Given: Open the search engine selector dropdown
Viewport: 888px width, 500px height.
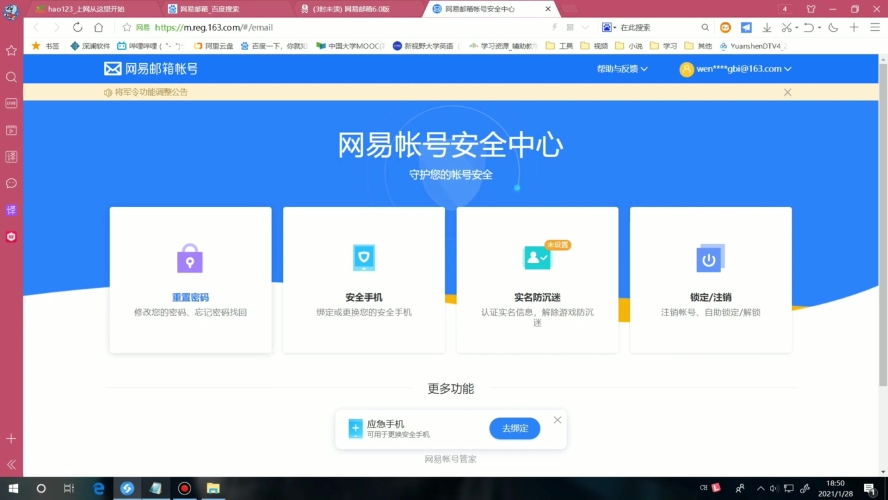Looking at the screenshot, I should click(609, 27).
